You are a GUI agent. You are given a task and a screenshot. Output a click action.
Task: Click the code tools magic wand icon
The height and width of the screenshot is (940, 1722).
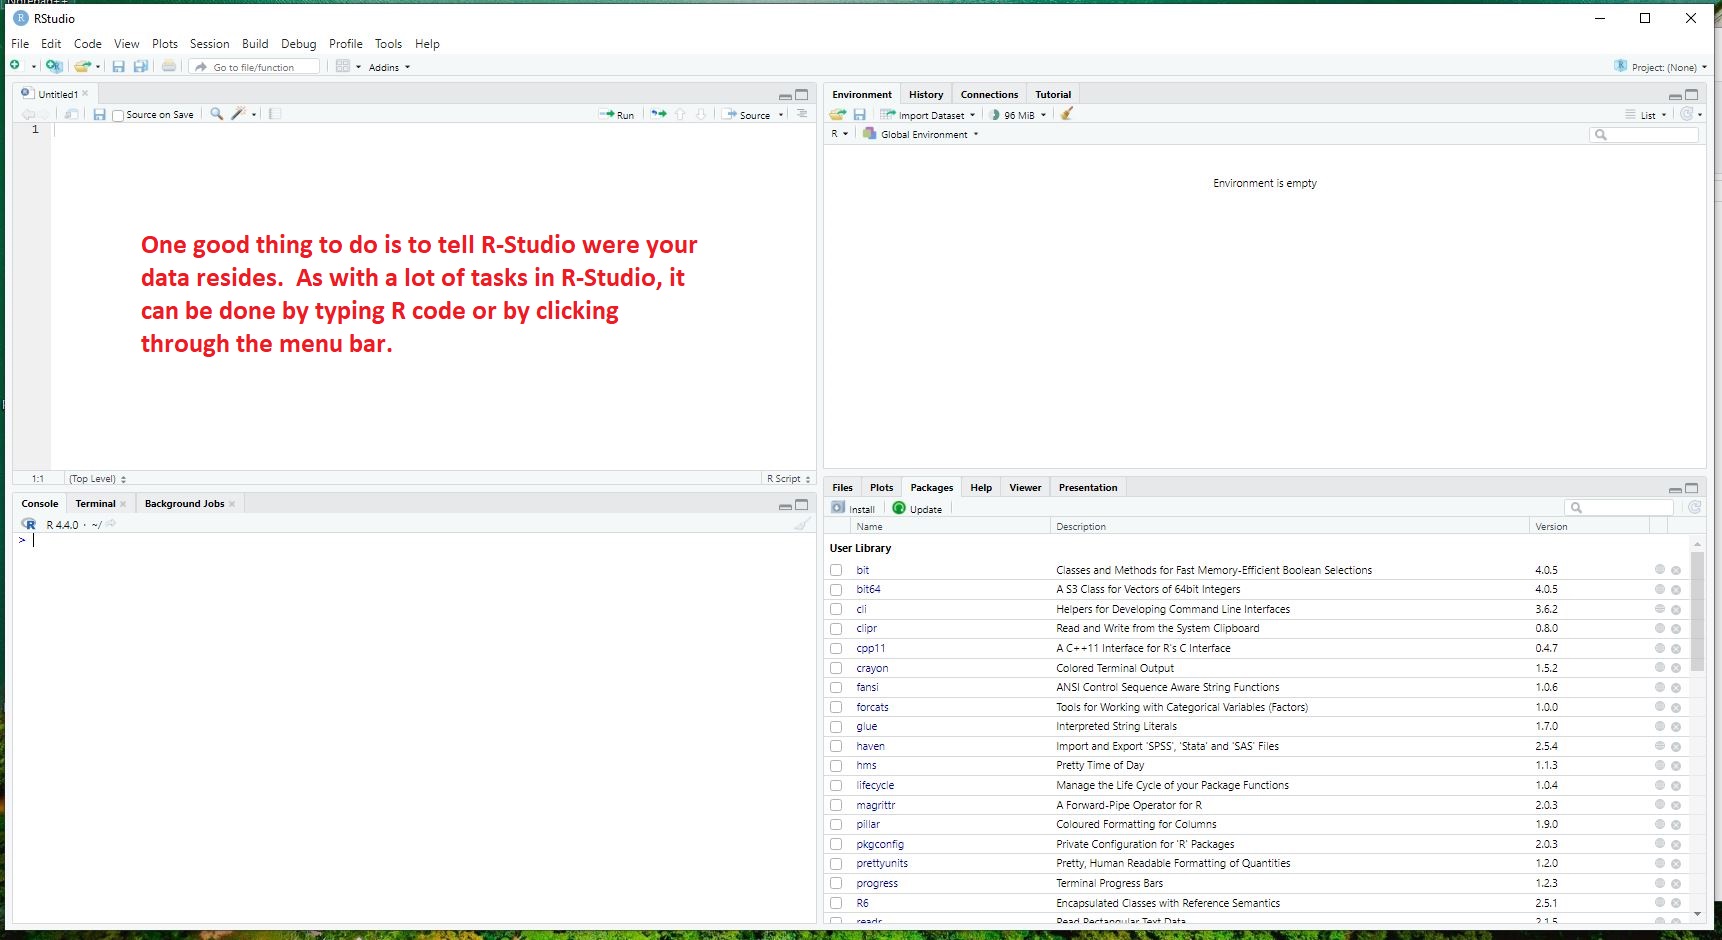(238, 114)
